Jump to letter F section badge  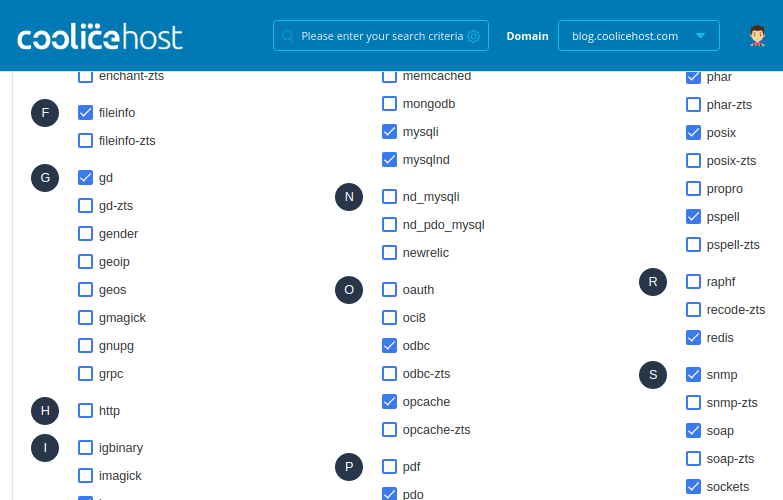pyautogui.click(x=45, y=113)
